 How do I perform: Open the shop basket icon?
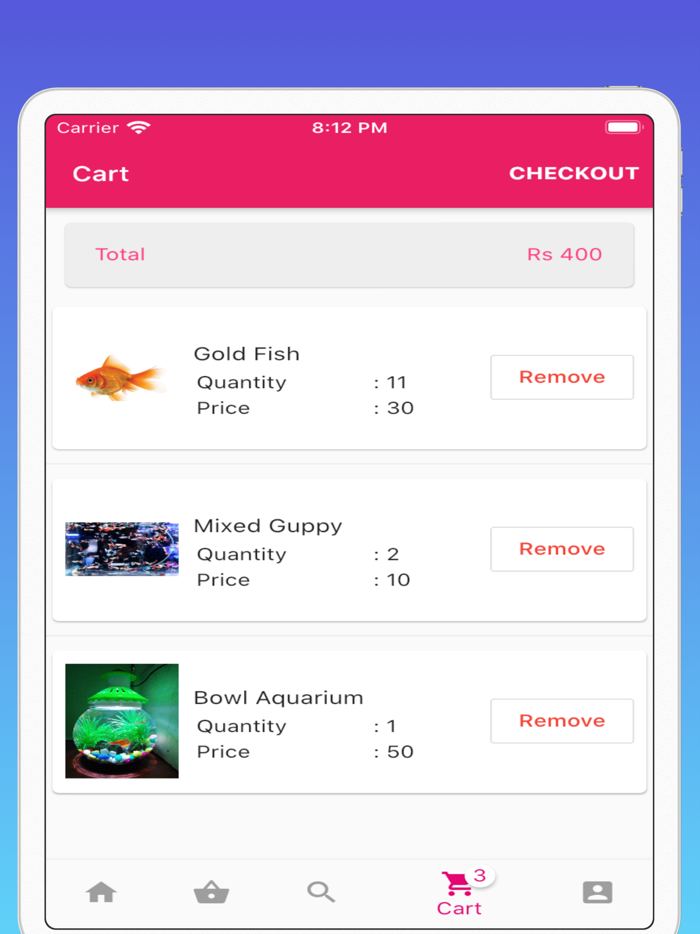211,891
